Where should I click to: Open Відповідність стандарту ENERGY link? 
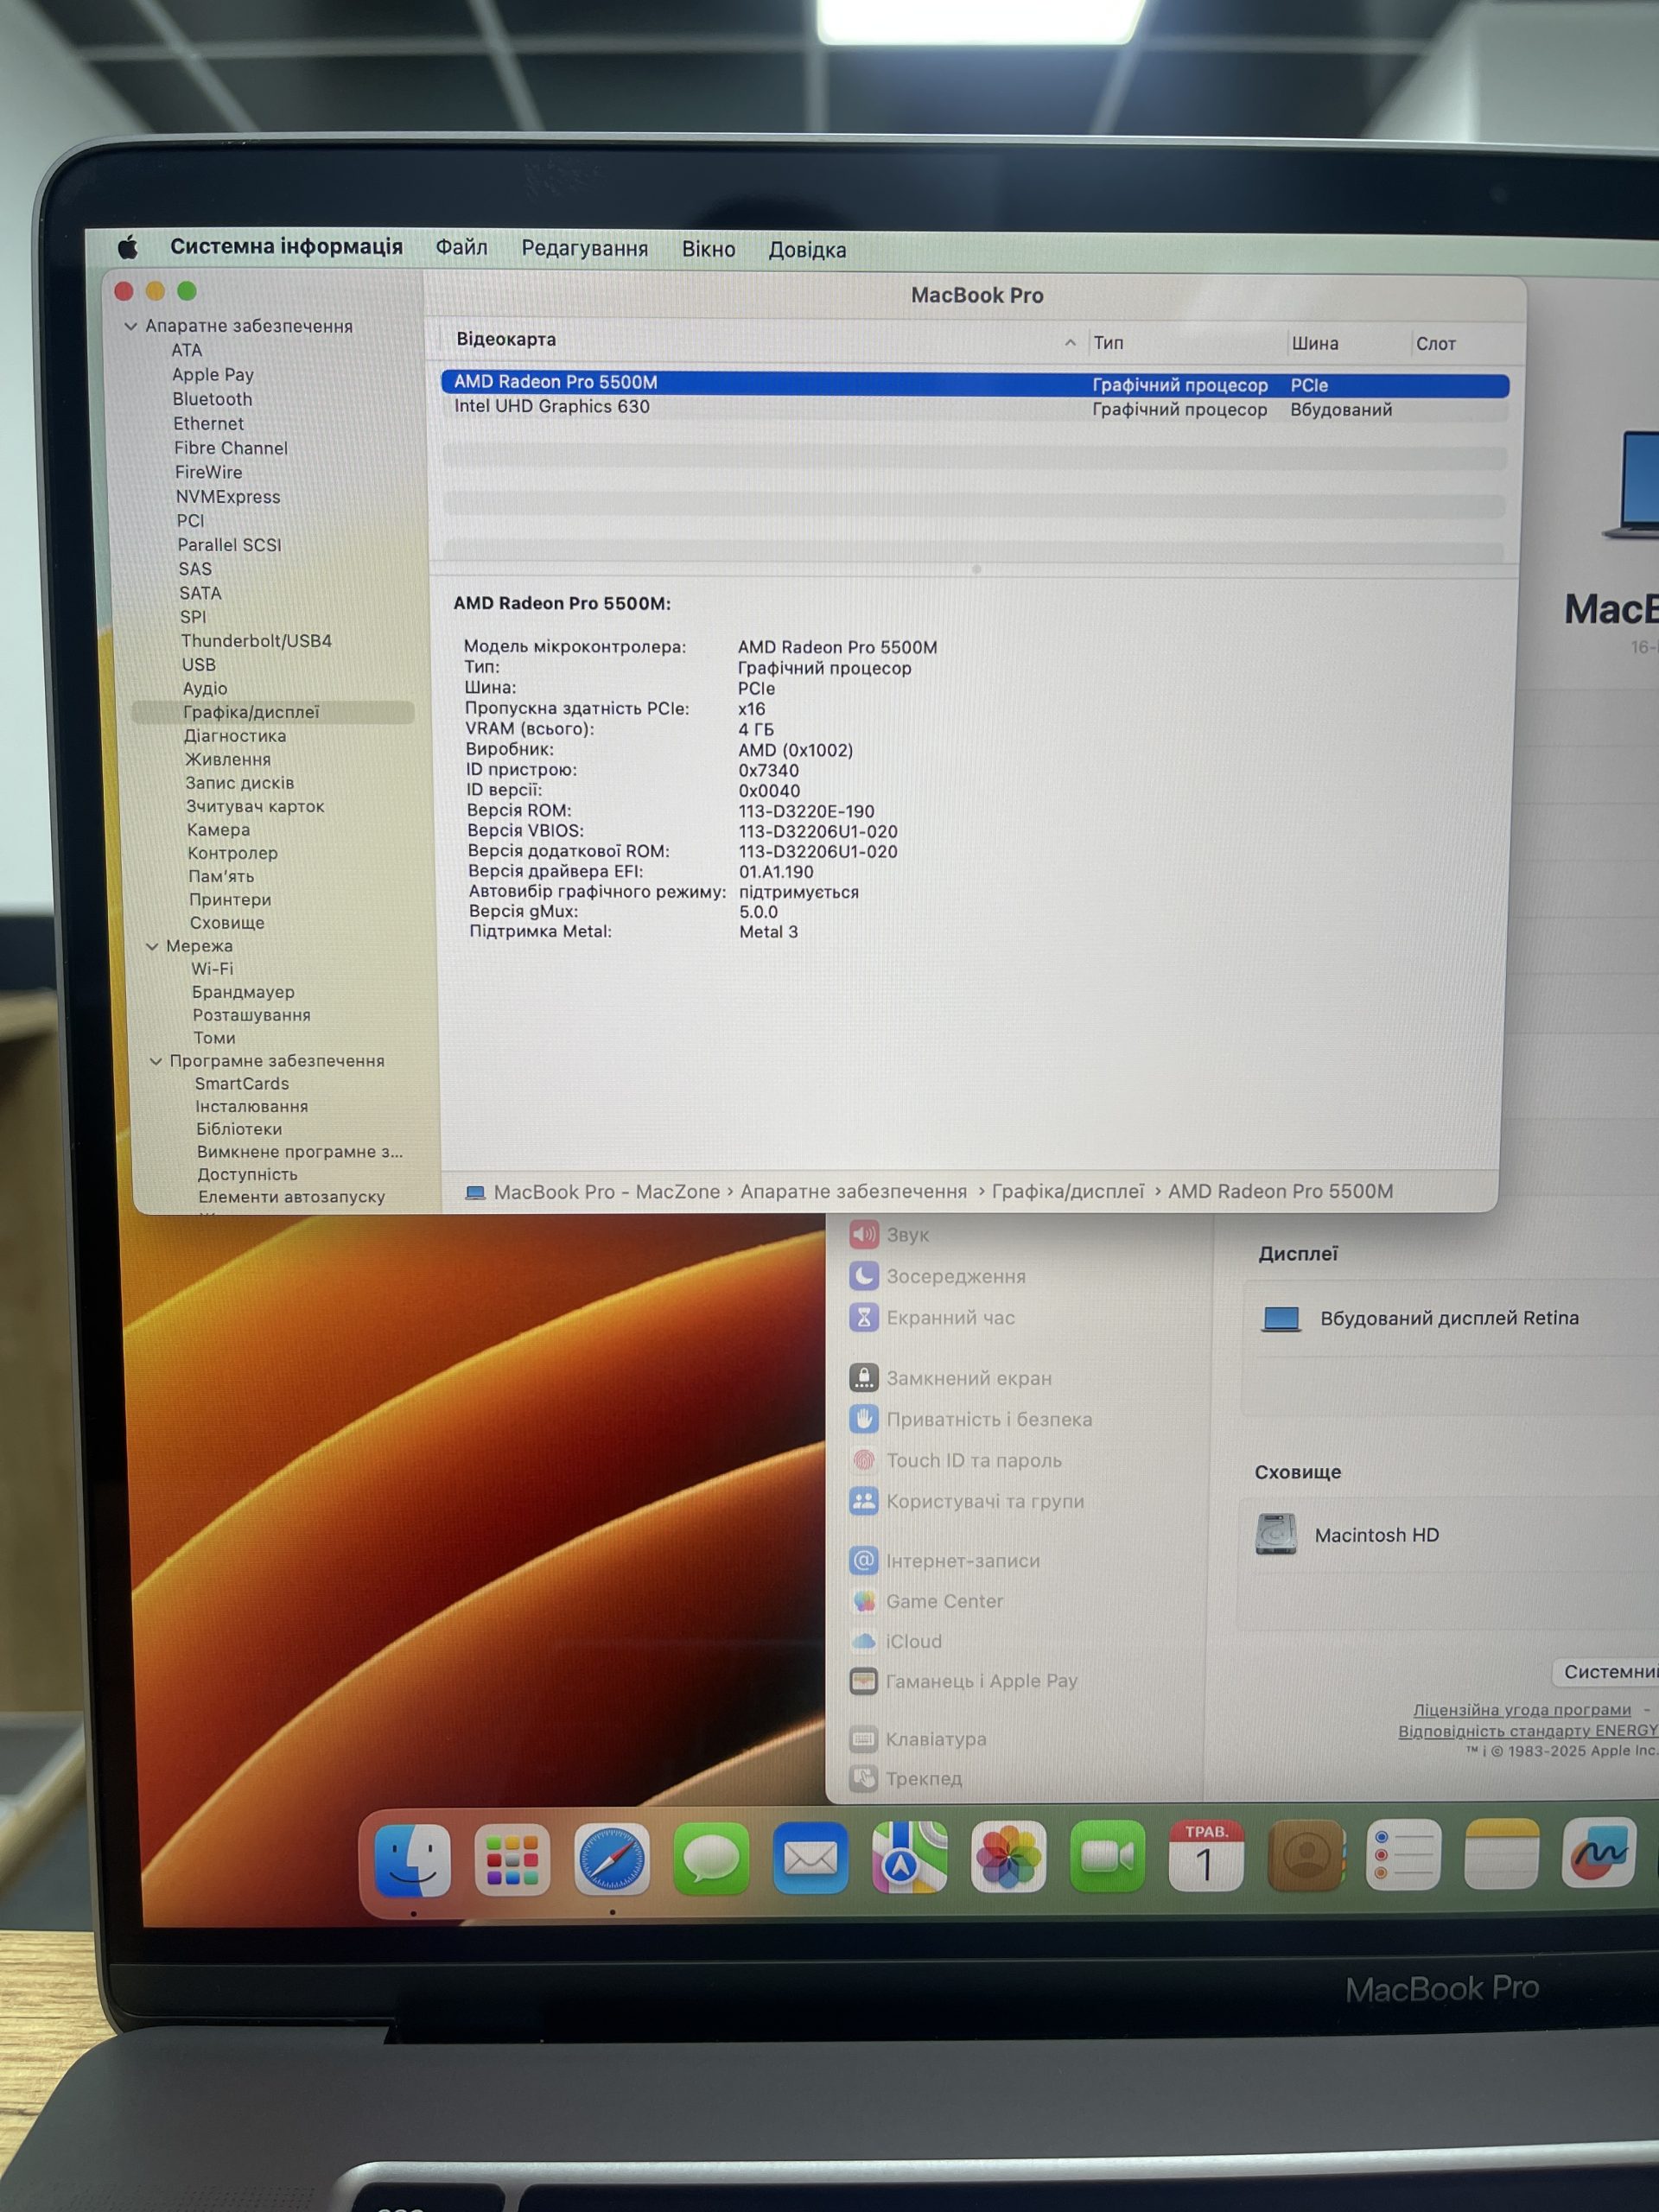click(1528, 1731)
